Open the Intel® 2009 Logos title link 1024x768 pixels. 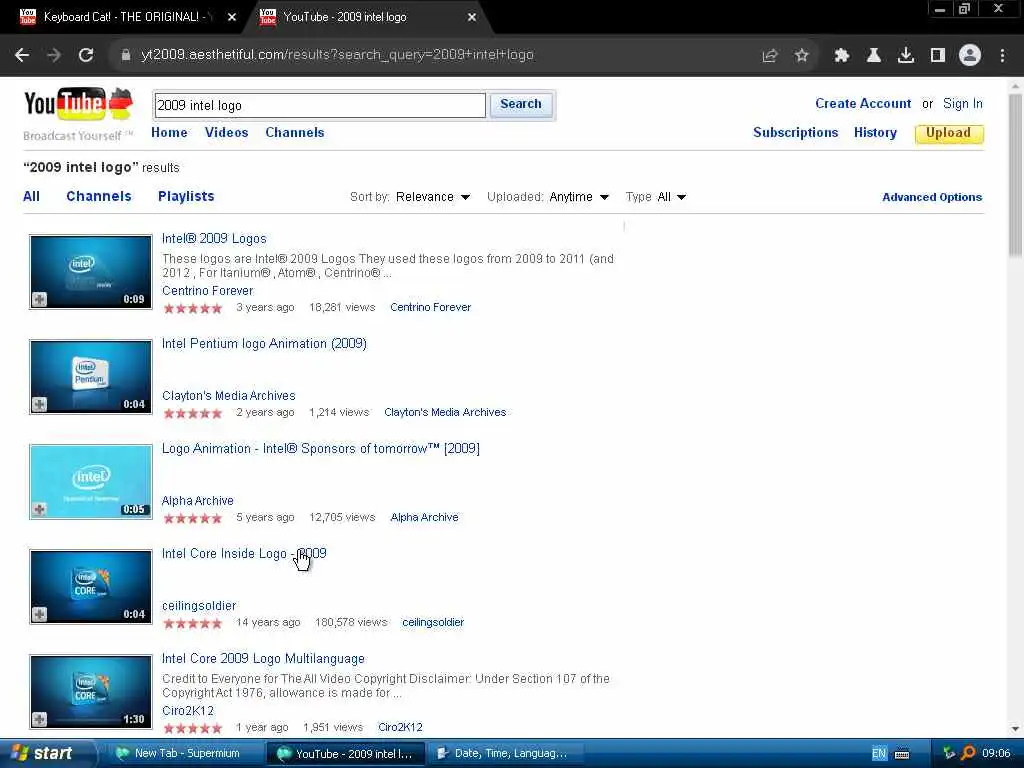coord(214,239)
